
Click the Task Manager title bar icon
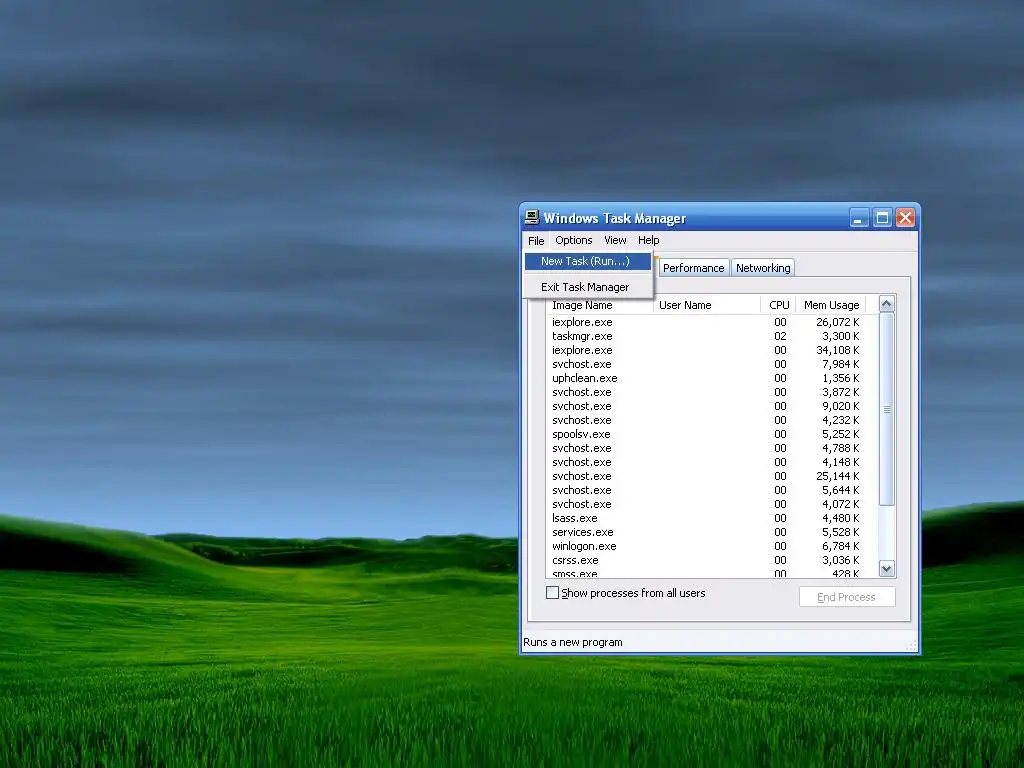[x=532, y=217]
